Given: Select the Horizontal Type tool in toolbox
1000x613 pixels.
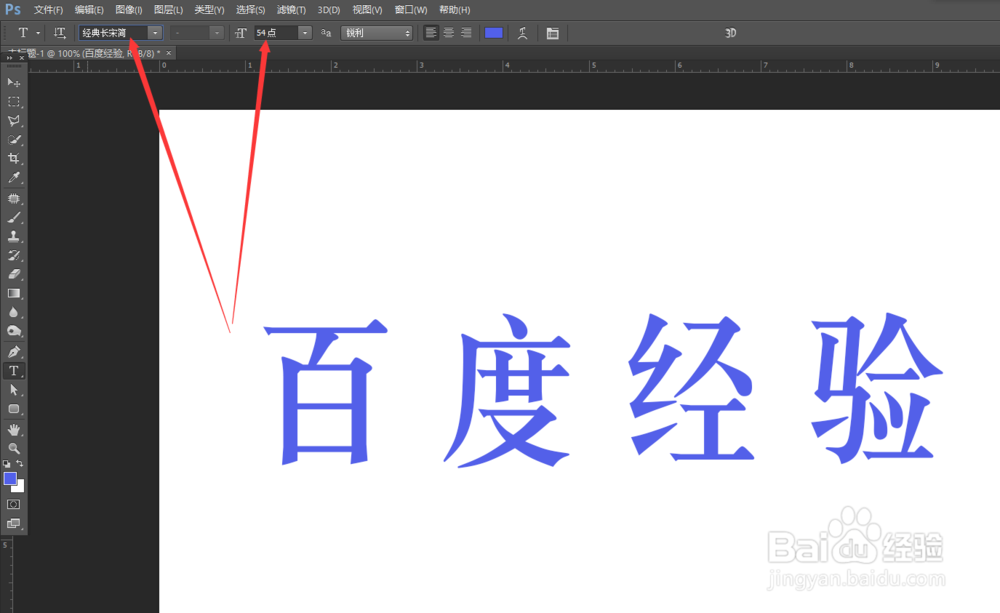Looking at the screenshot, I should 13,371.
